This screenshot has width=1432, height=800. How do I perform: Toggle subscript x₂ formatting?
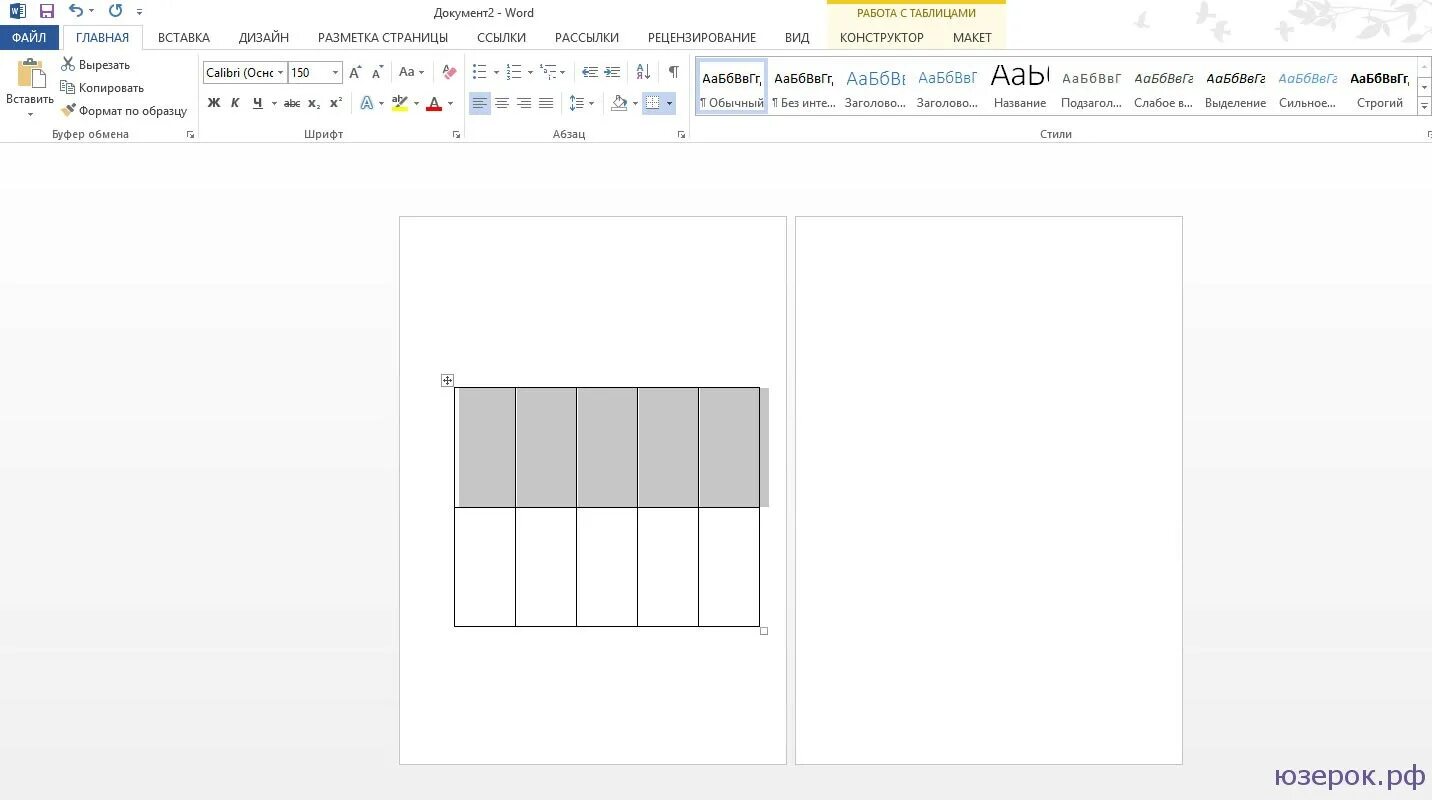(314, 103)
